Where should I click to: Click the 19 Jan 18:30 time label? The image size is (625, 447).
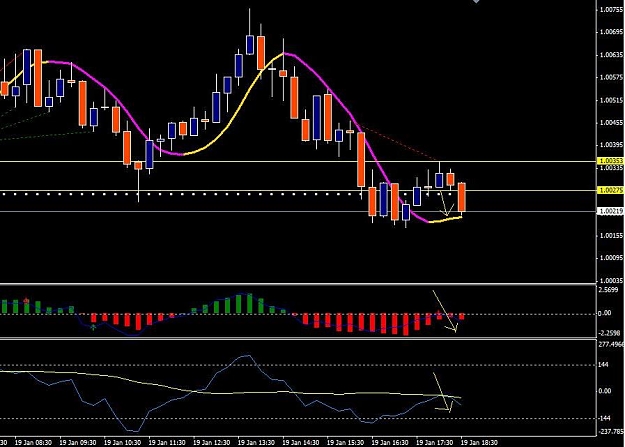tap(479, 443)
